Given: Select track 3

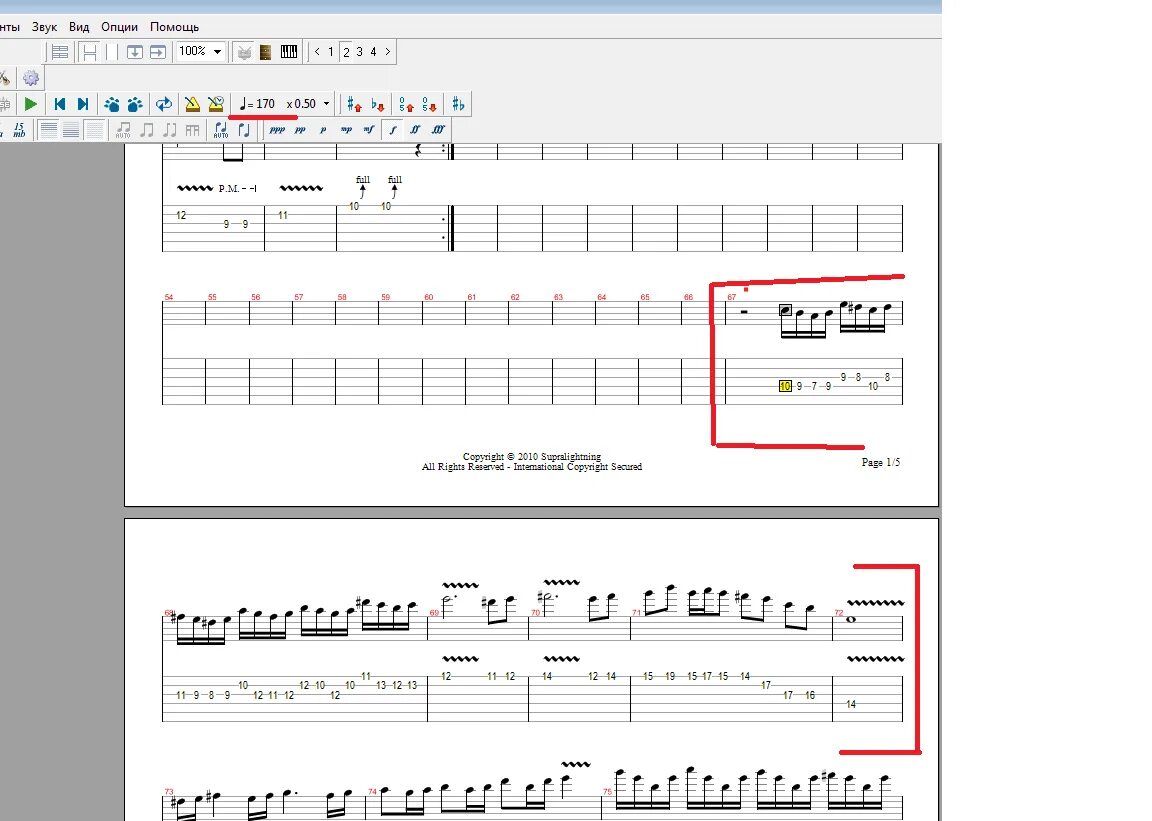Looking at the screenshot, I should (x=359, y=52).
